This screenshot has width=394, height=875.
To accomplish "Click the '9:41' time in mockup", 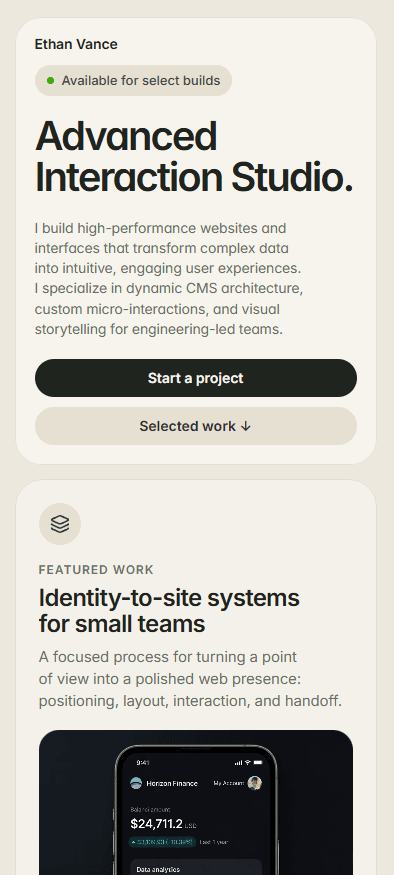I will pos(143,762).
